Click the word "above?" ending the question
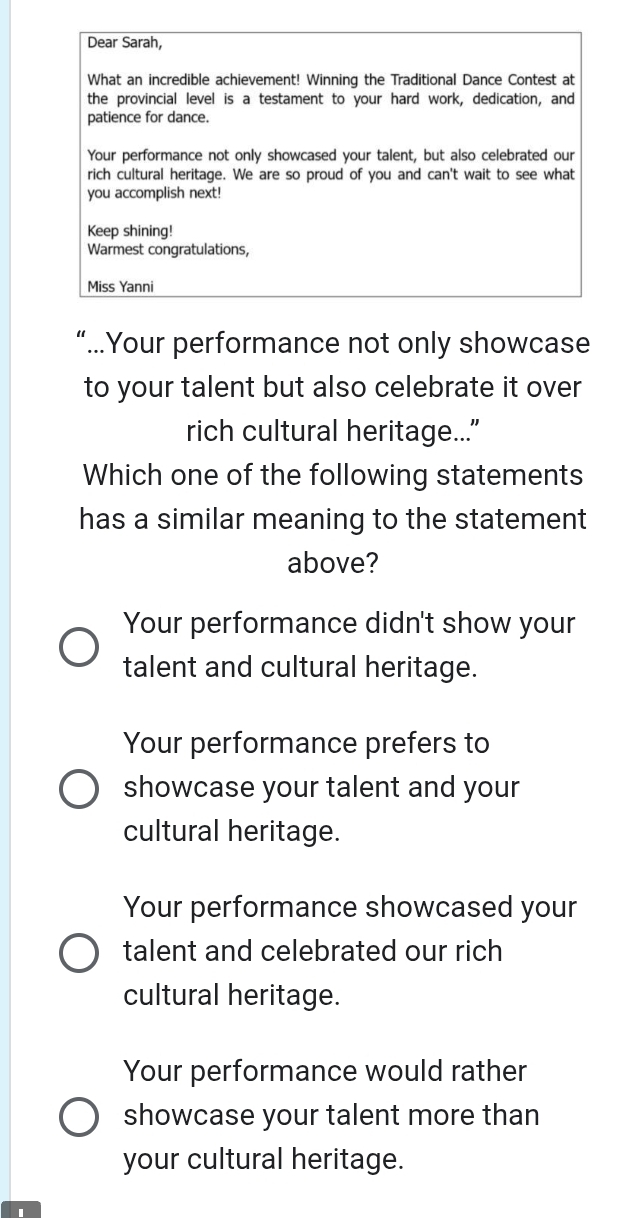The height and width of the screenshot is (1218, 628). [333, 563]
